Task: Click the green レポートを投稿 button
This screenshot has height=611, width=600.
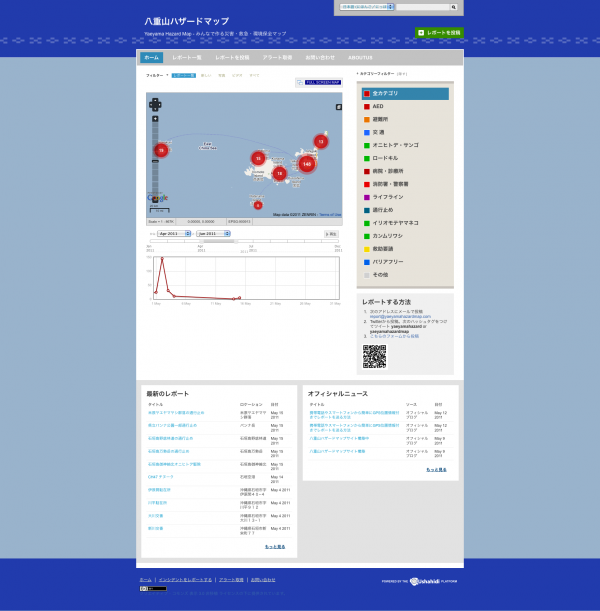Action: 439,33
